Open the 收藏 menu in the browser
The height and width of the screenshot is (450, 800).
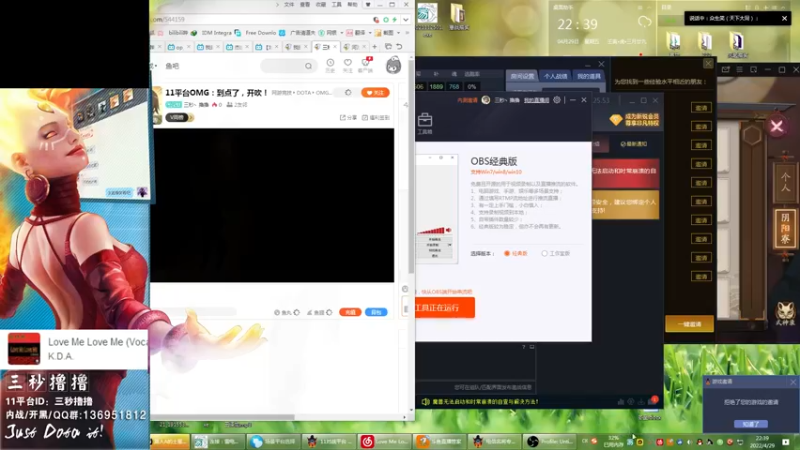click(x=321, y=5)
